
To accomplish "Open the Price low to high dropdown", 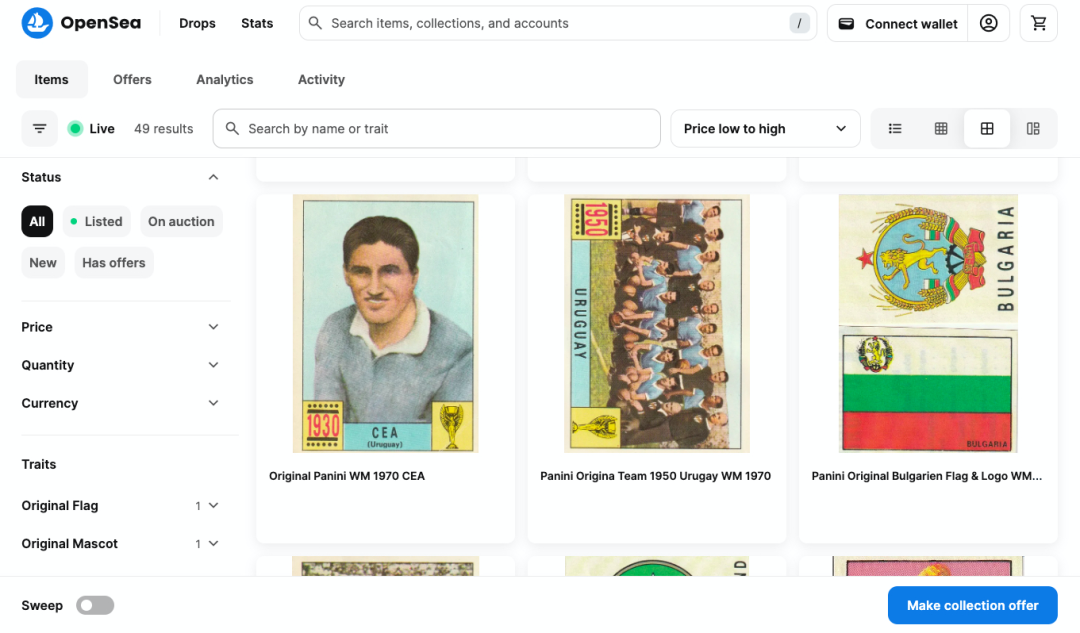I will [765, 129].
